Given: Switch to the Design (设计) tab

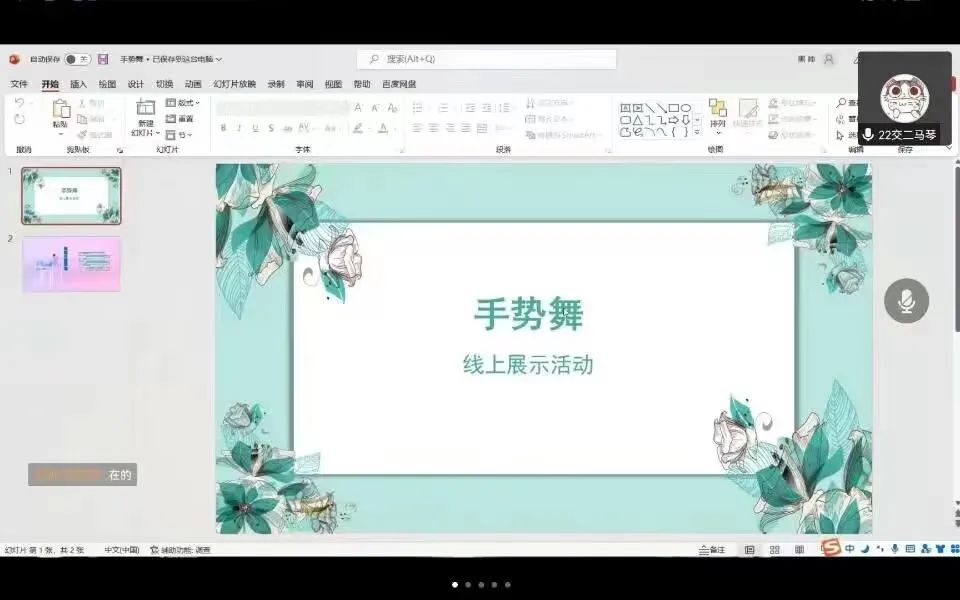Looking at the screenshot, I should 136,84.
